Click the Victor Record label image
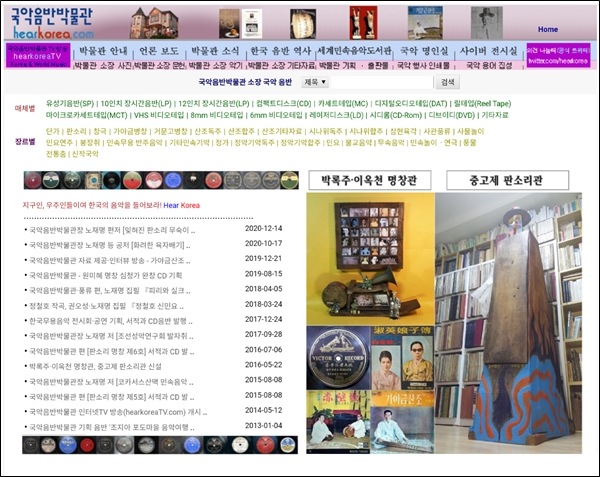Screen dimensions: 600x477 pos(338,358)
